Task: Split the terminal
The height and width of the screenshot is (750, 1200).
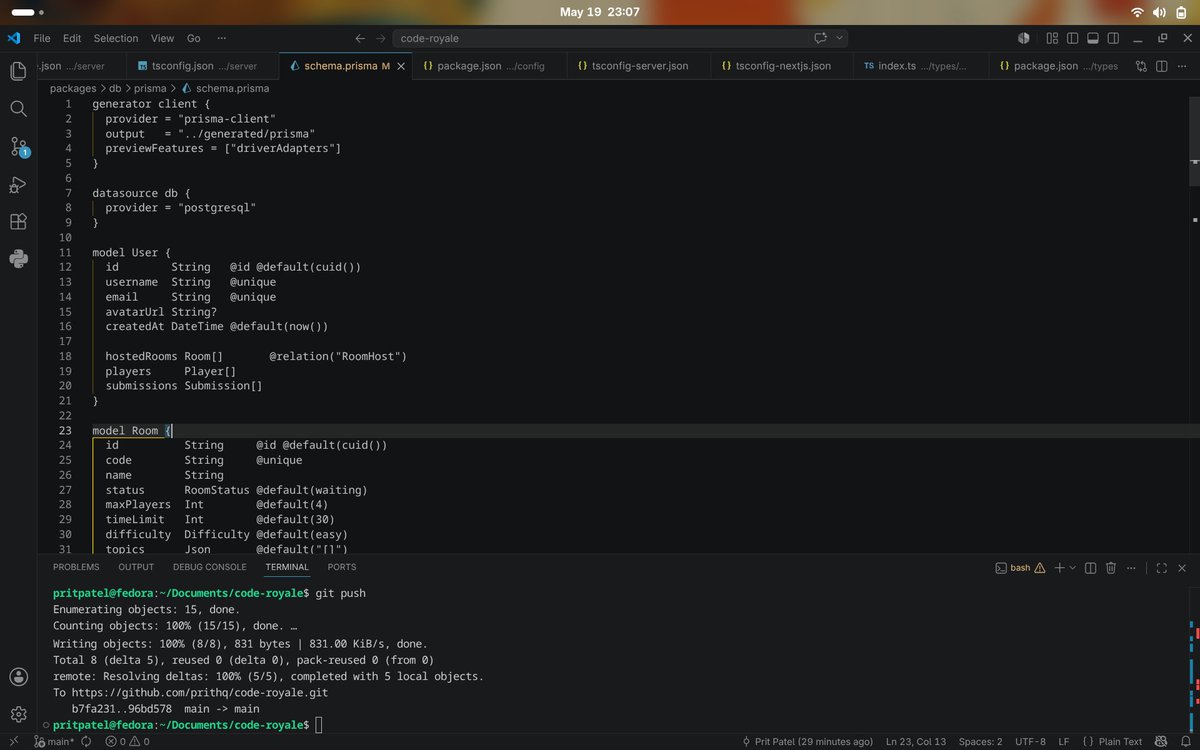Action: click(1090, 567)
